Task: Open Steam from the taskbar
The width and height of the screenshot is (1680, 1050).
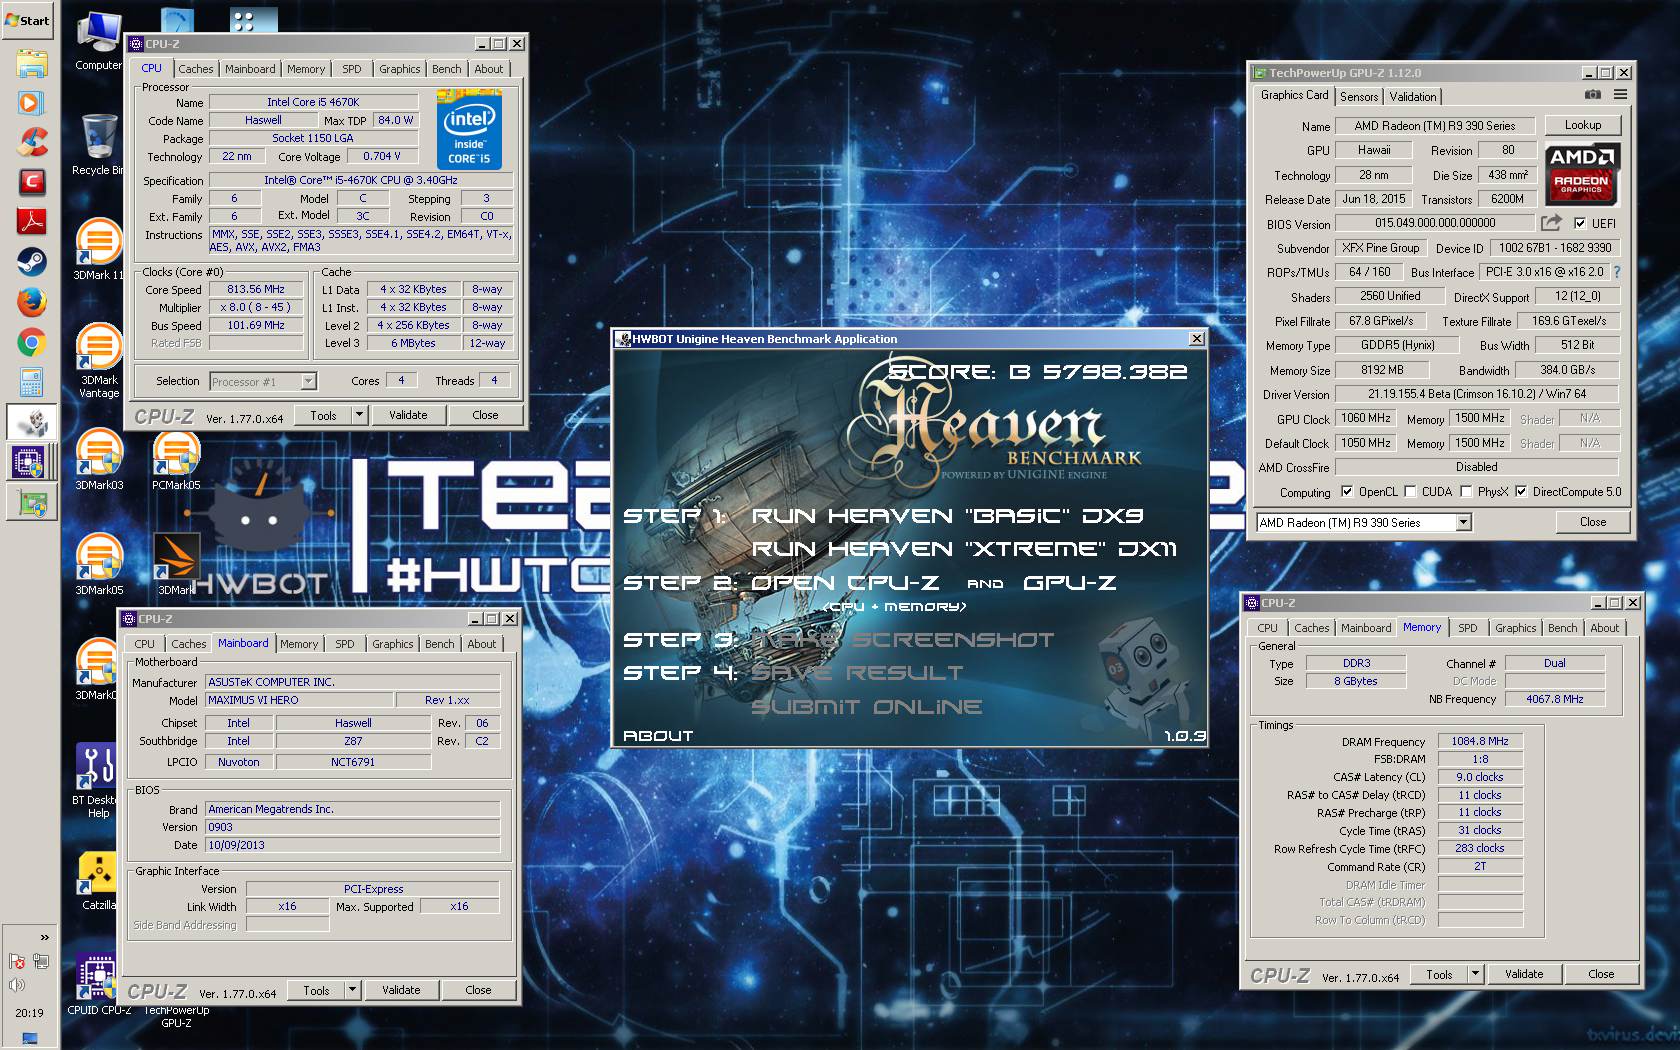Action: [x=31, y=261]
